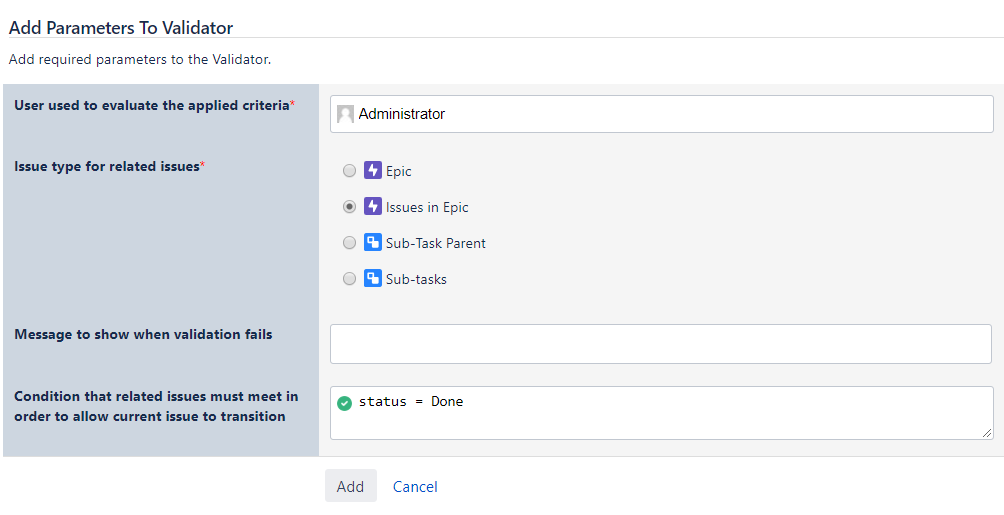Click the Issues in Epic label text
The width and height of the screenshot is (1004, 515).
pos(427,208)
